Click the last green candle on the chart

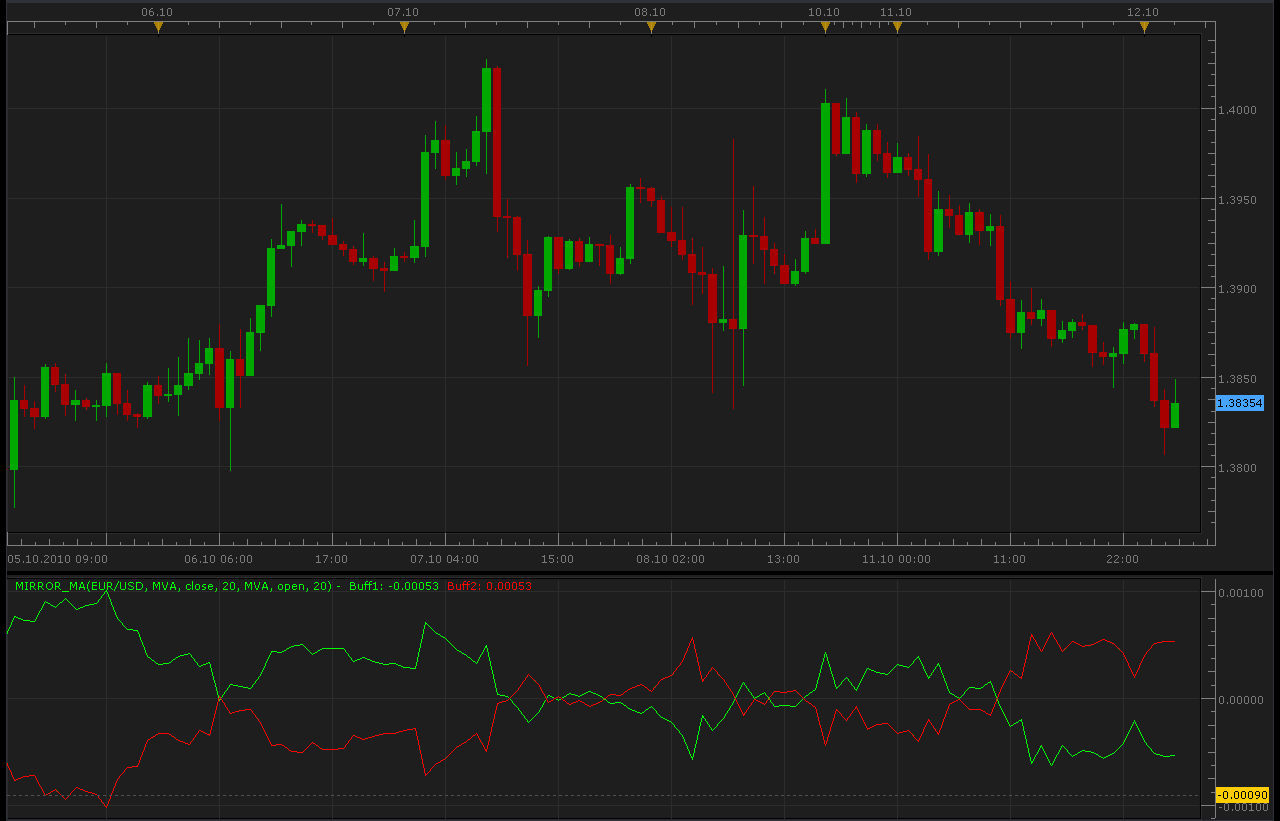coord(1175,415)
